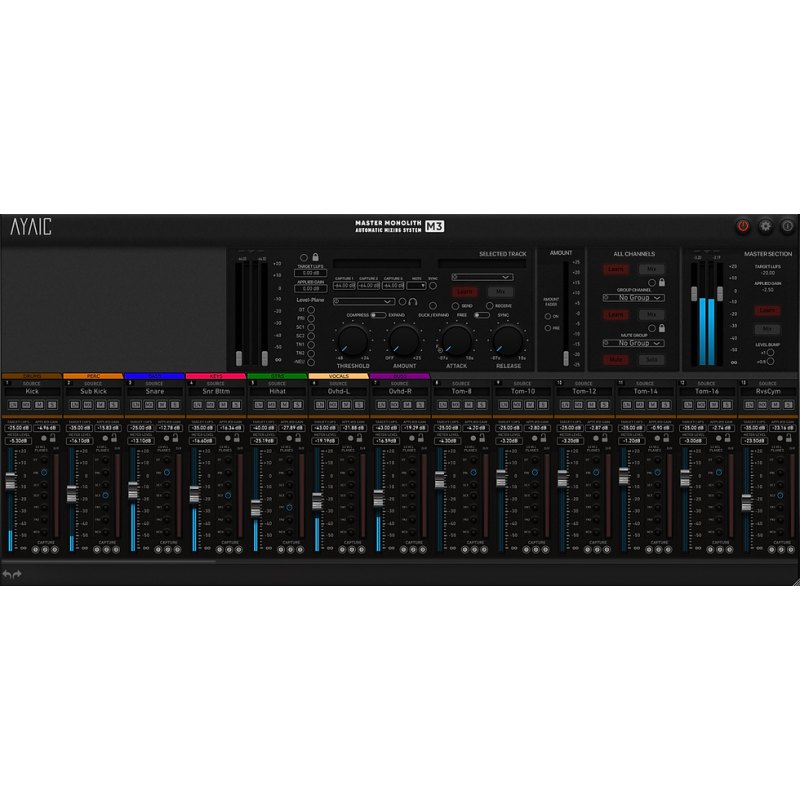
Task: Click the red power button
Action: point(743,226)
